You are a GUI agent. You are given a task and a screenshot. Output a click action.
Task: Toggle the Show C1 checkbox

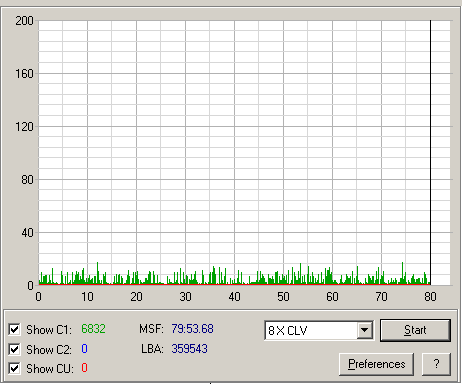point(14,330)
